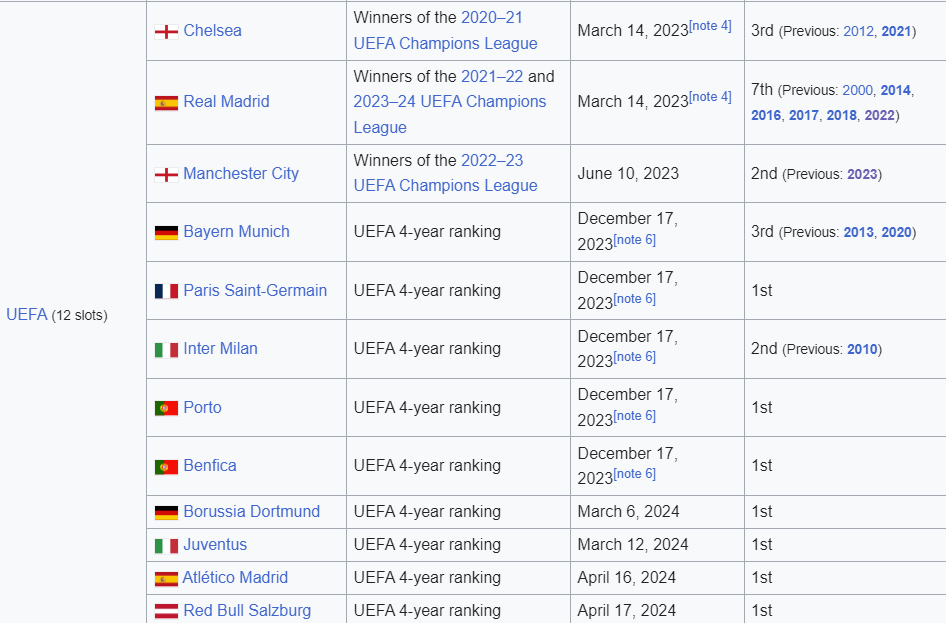Viewport: 946px width, 623px height.
Task: Click the France flag beside Paris Saint-Germain
Action: (167, 291)
